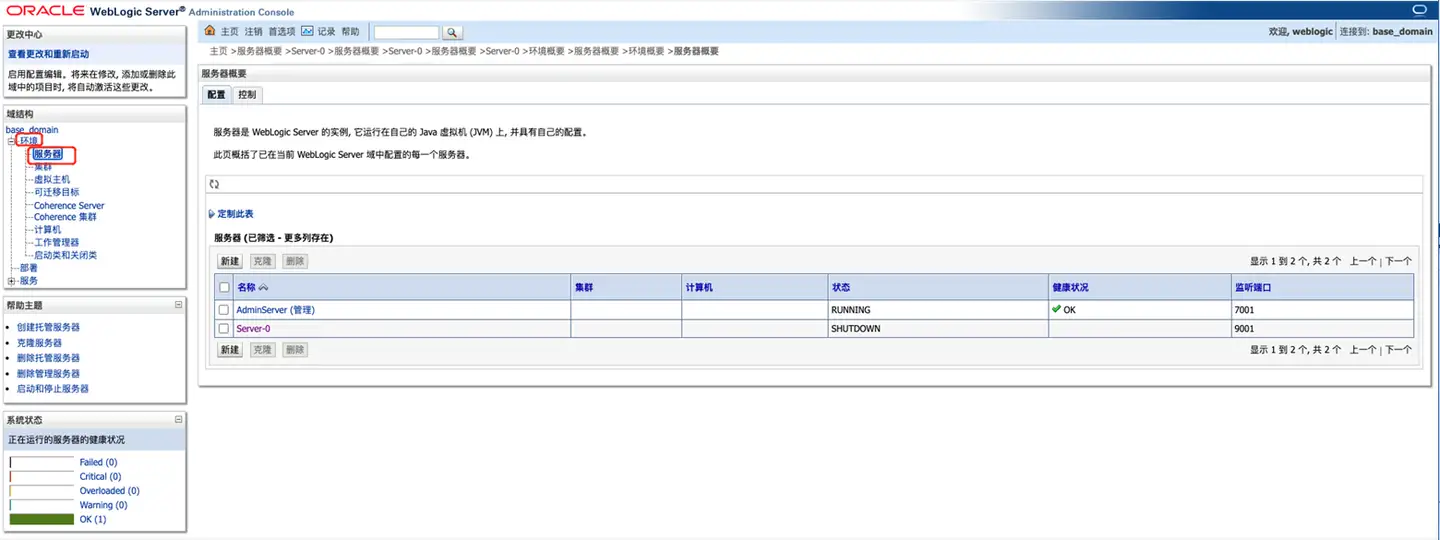Click the Oracle icon in the top-right corner
The image size is (1440, 540).
1419,10
